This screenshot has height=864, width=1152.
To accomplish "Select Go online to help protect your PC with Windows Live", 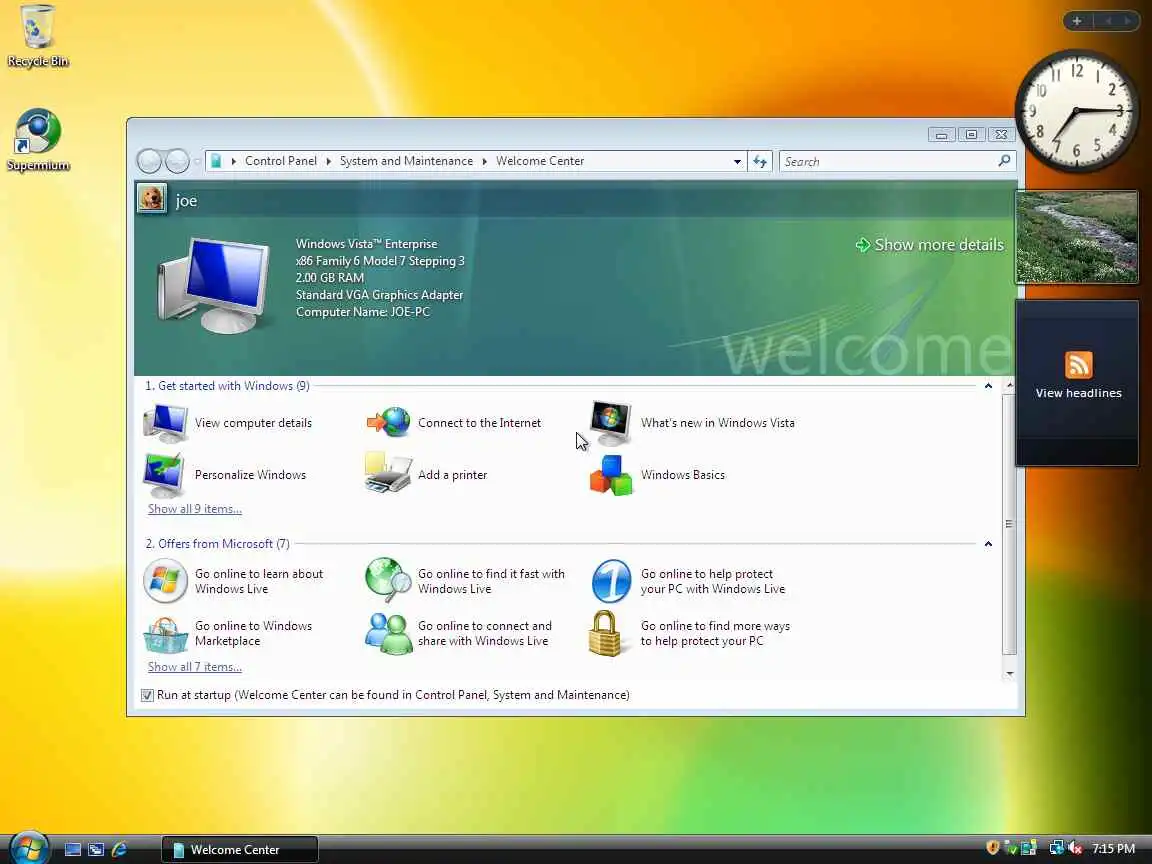I will click(688, 581).
